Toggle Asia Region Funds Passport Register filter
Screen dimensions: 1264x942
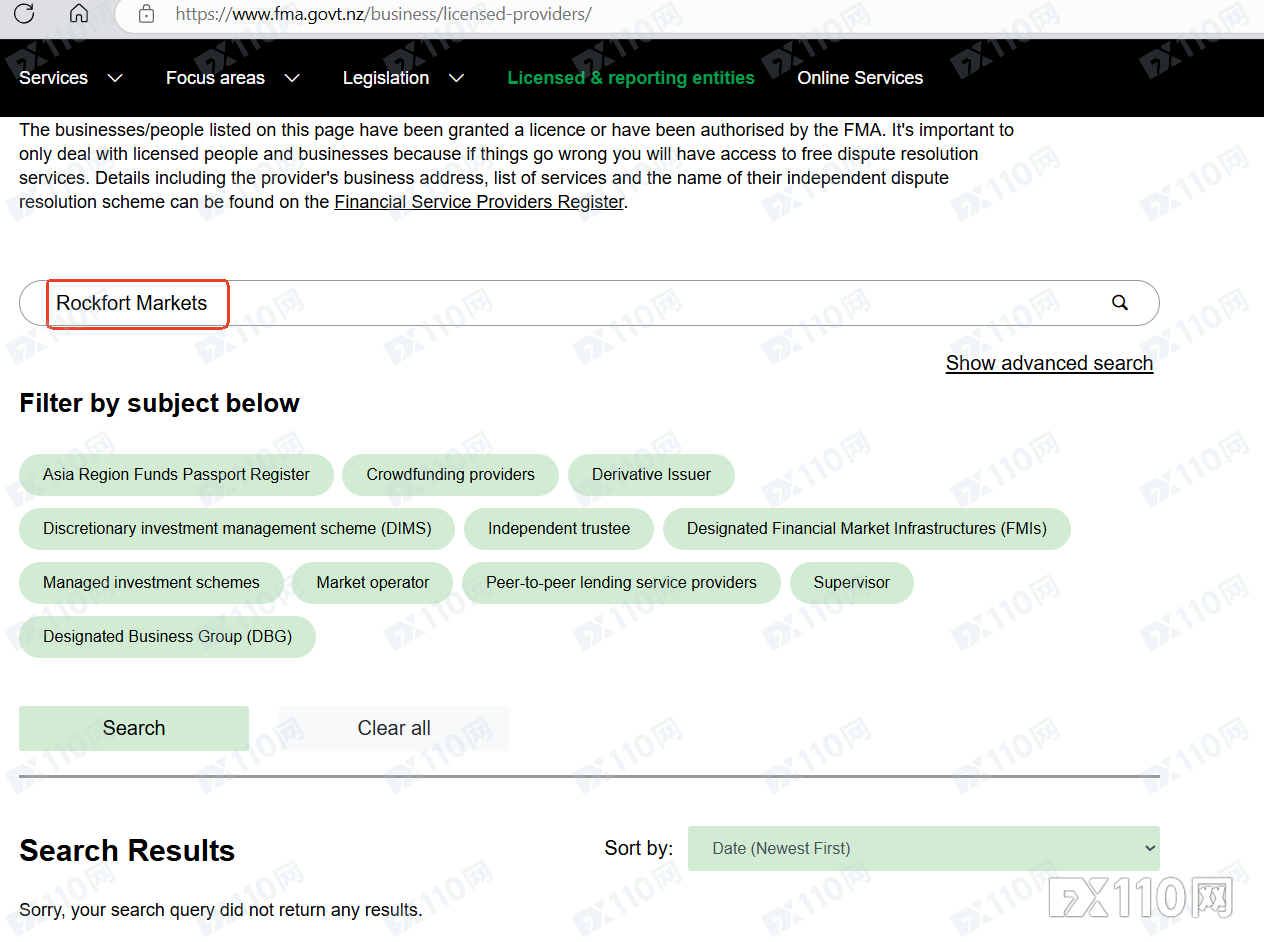click(176, 475)
